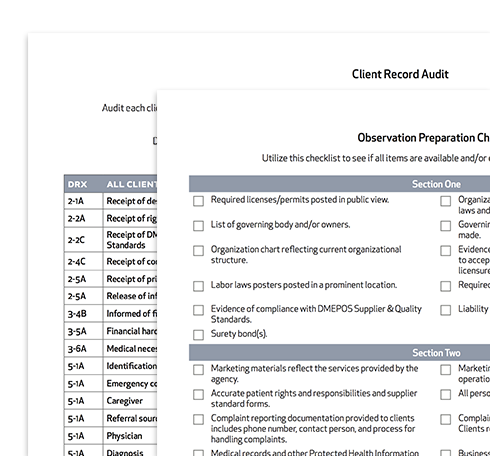490x456 pixels.
Task: Tick the 'Liability' checkbox in right column
Action: coord(446,310)
